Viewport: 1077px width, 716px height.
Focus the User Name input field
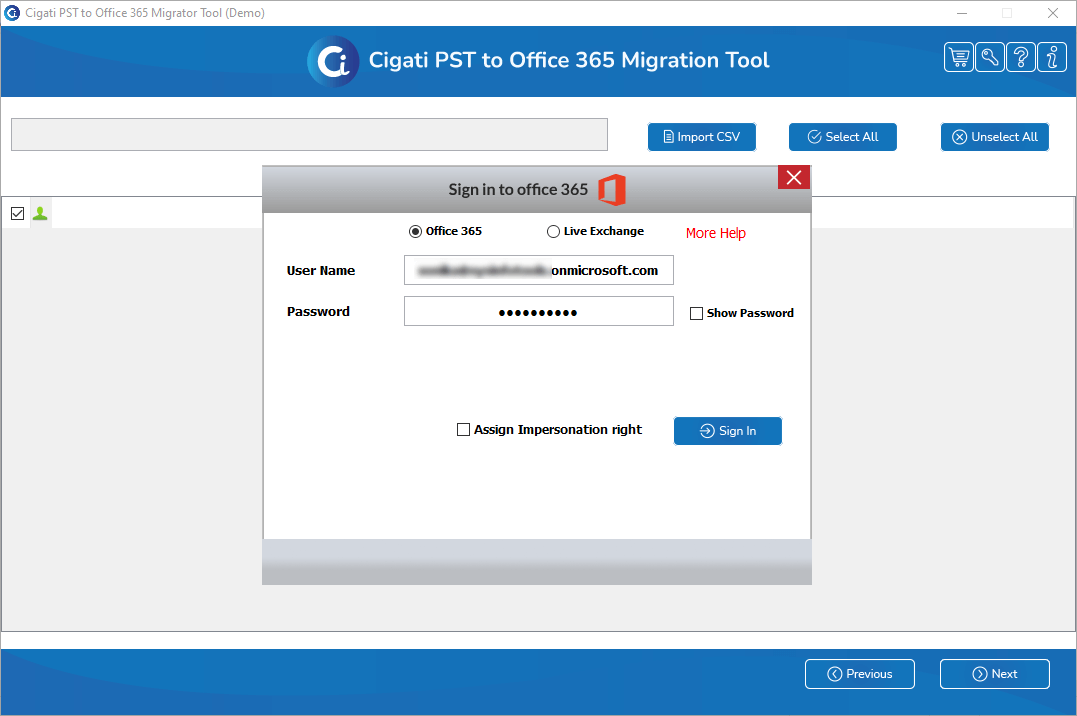(x=538, y=270)
